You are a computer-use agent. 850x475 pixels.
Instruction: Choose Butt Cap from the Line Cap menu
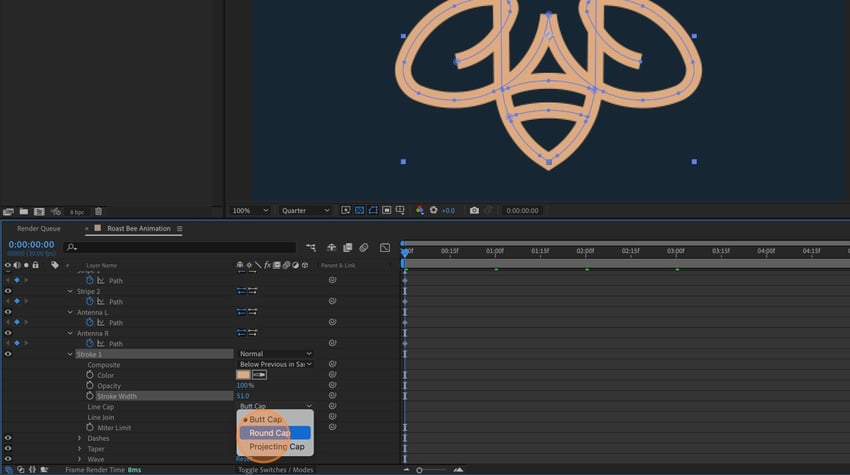(275, 419)
